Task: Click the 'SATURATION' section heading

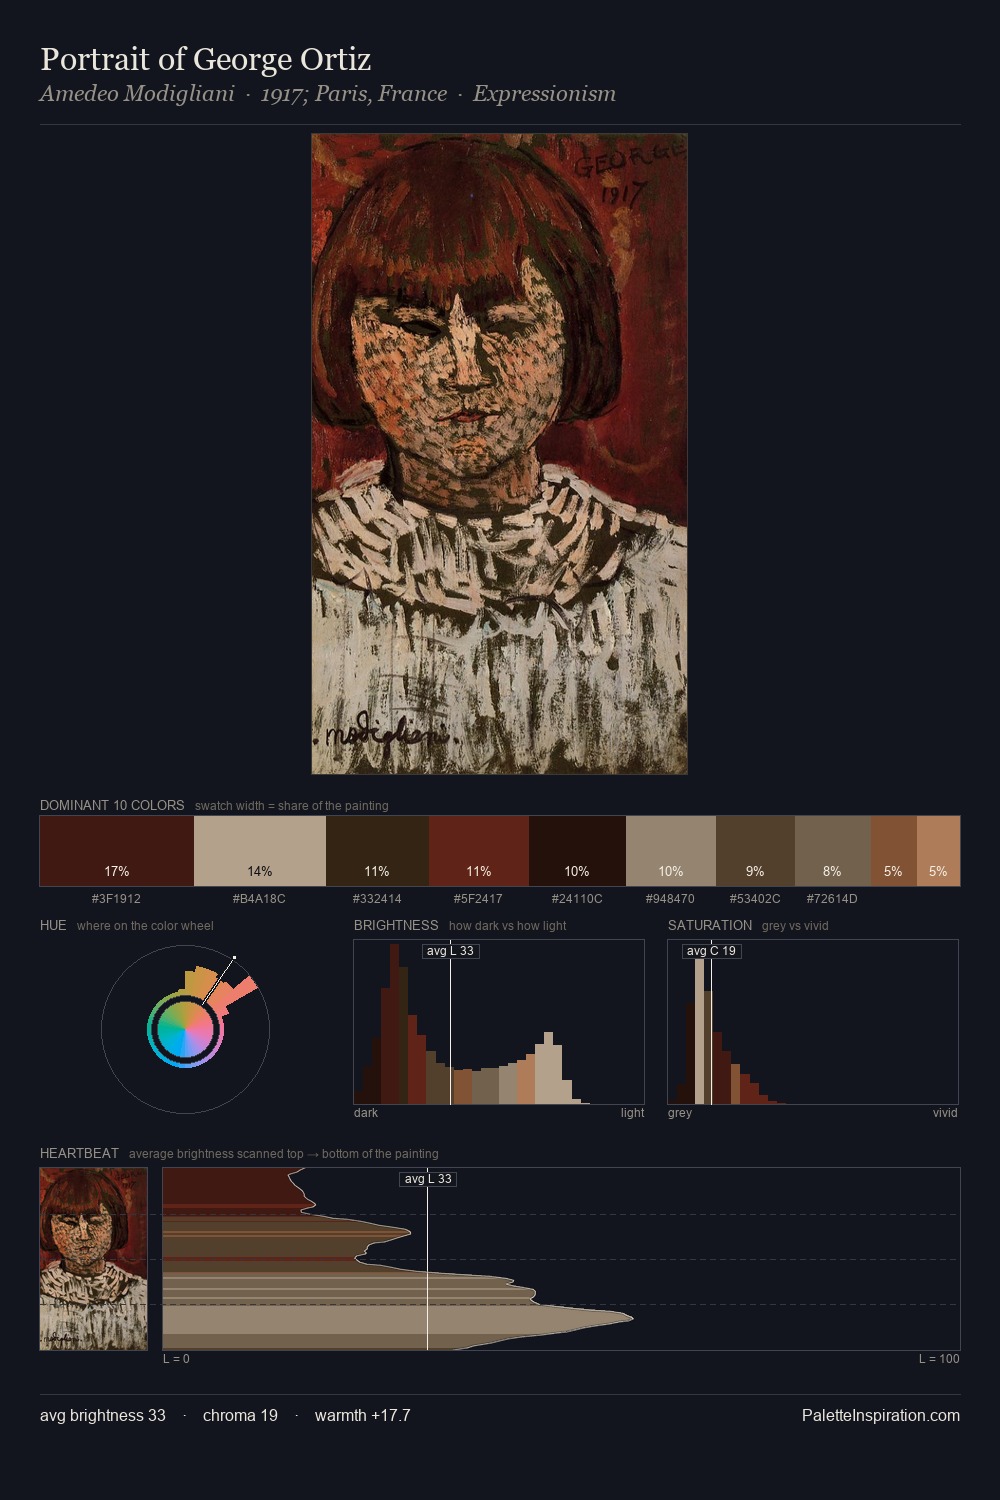Action: click(710, 925)
